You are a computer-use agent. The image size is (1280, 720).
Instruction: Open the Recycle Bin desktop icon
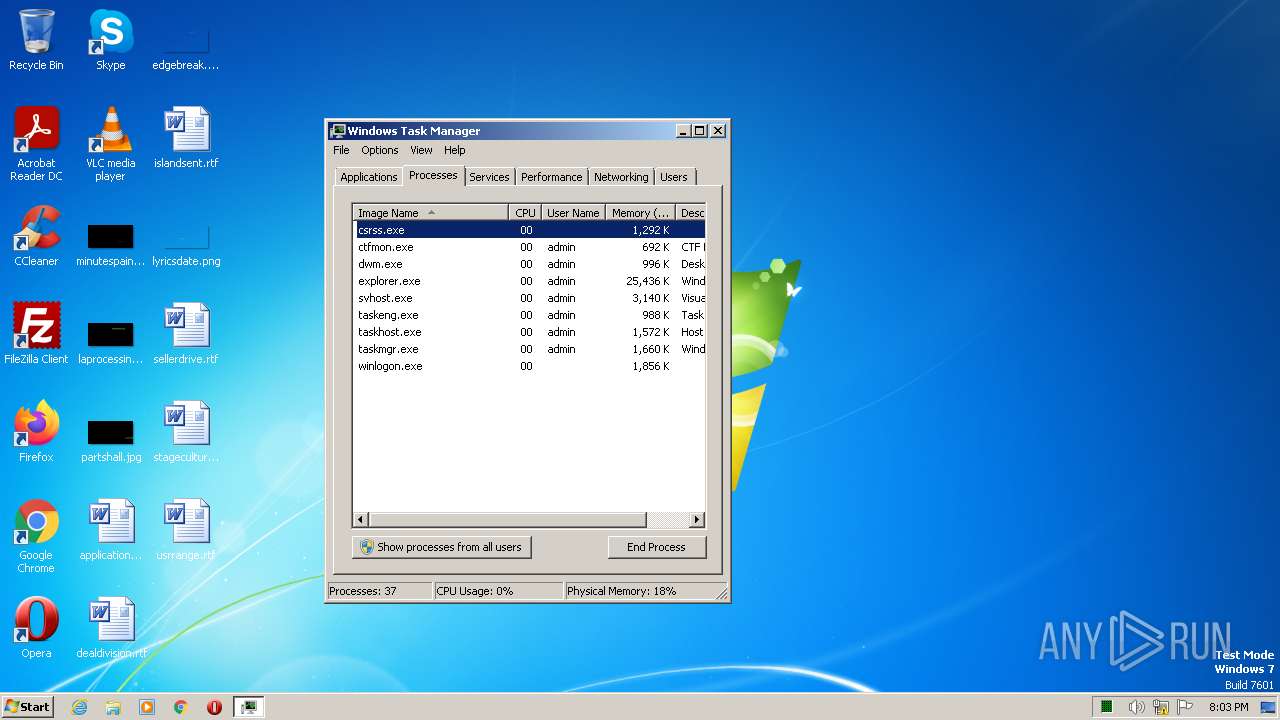(36, 40)
